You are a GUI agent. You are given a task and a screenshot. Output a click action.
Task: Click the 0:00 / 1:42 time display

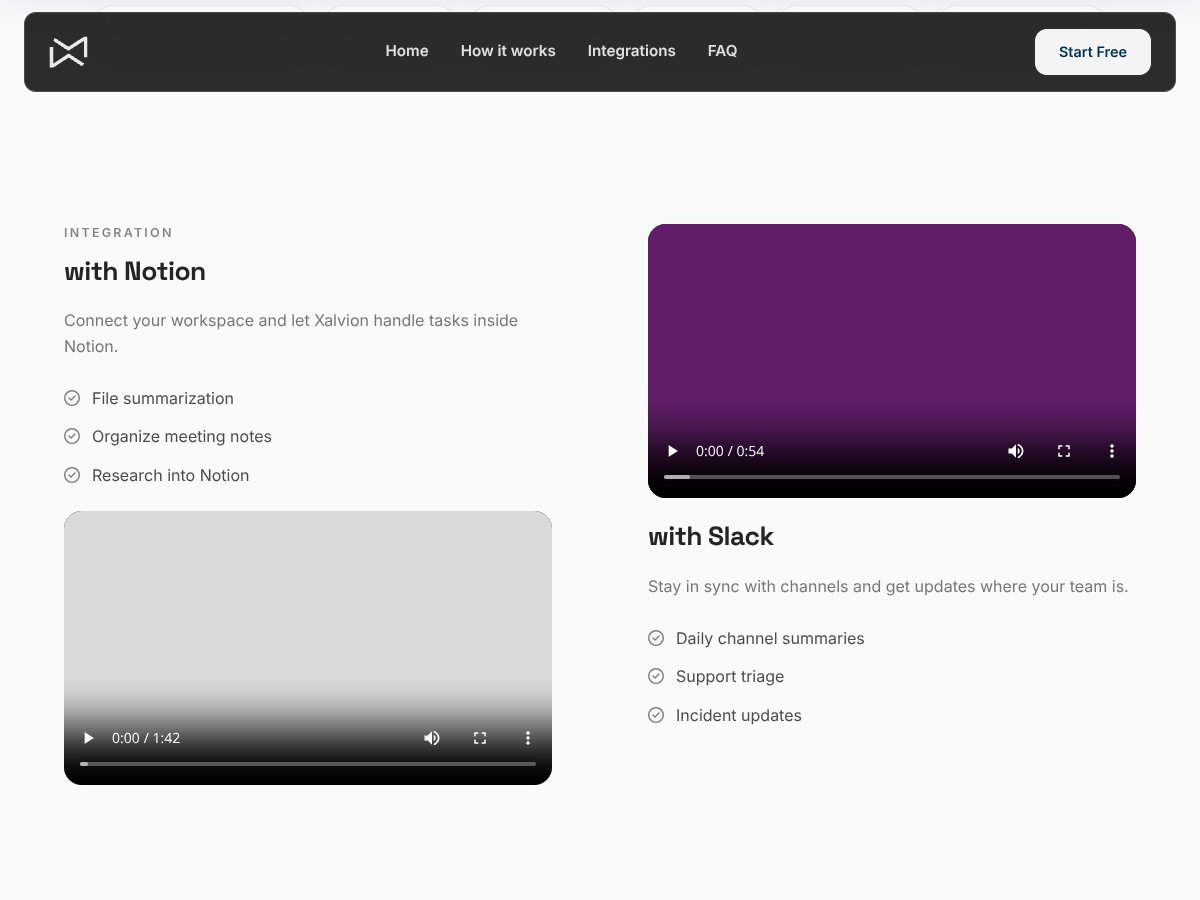[x=146, y=738]
